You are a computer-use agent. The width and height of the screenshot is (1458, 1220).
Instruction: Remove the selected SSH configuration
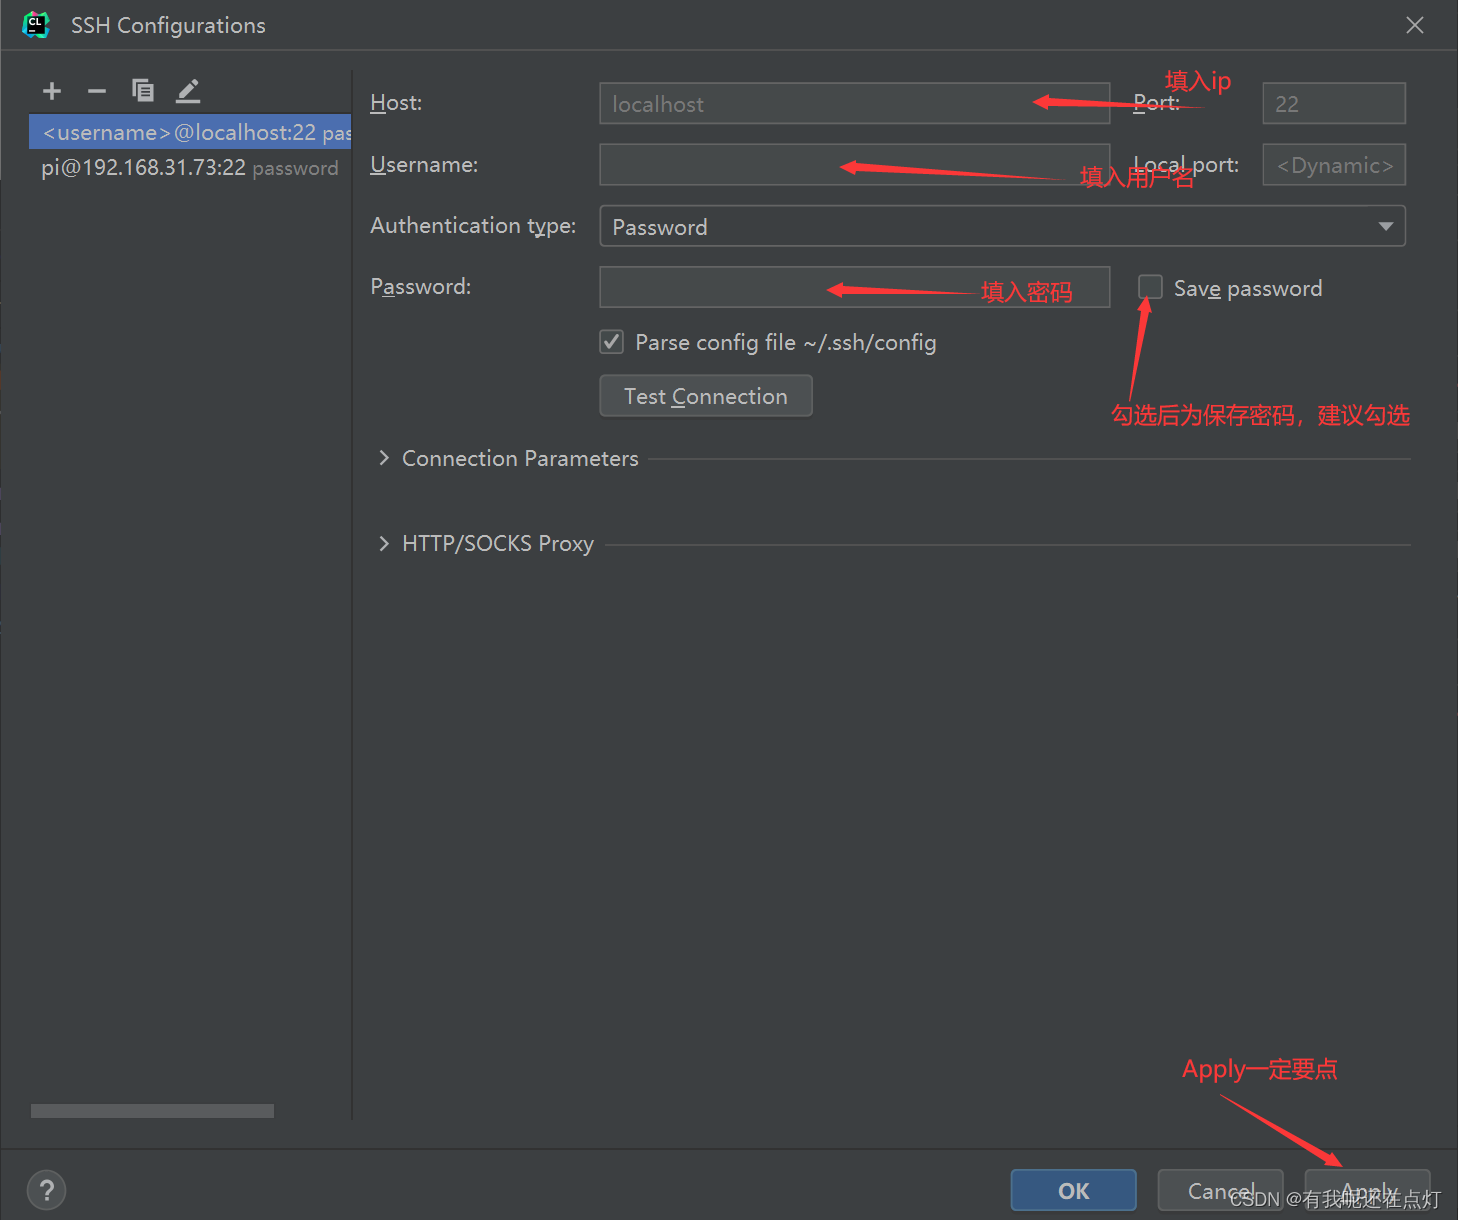click(97, 91)
